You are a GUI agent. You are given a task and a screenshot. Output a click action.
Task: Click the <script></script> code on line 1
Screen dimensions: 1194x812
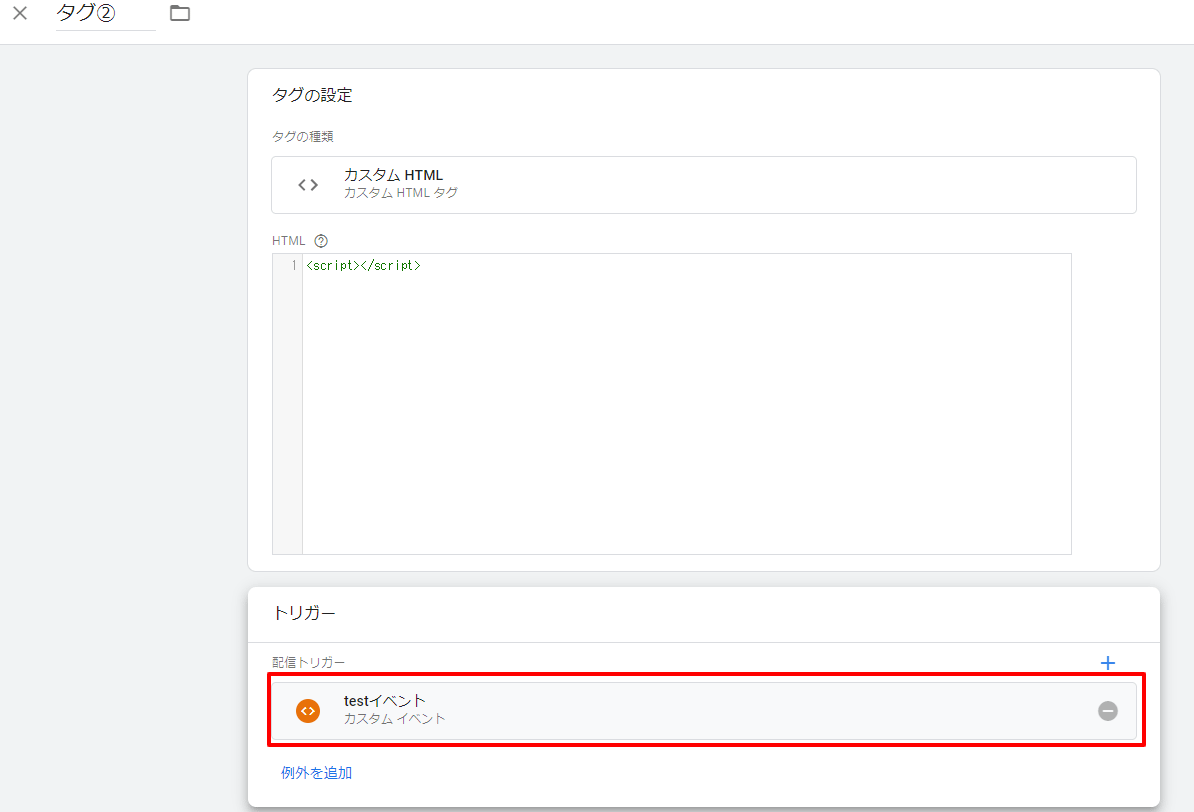[x=363, y=266]
